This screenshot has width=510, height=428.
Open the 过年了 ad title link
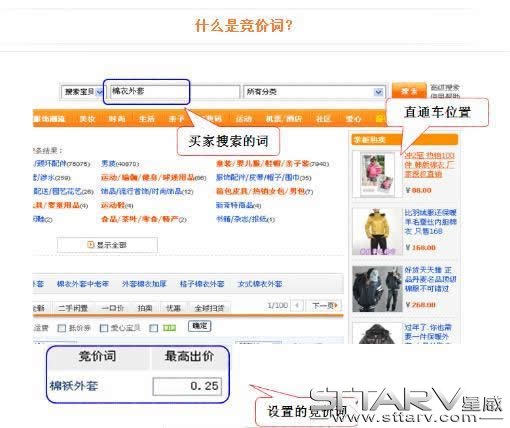tap(428, 332)
